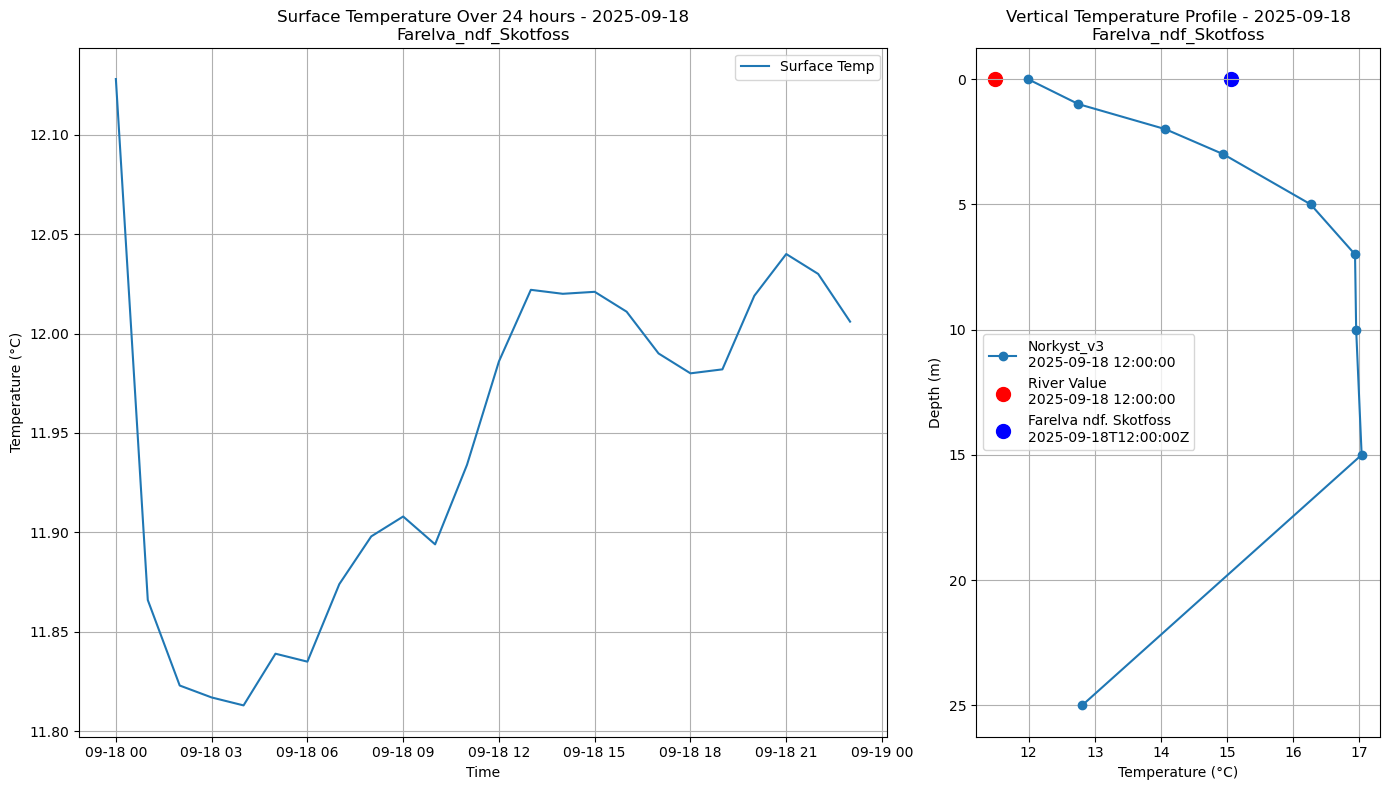Click the 0 tick on the Depth axis
Image resolution: width=1389 pixels, height=790 pixels.
[x=964, y=80]
